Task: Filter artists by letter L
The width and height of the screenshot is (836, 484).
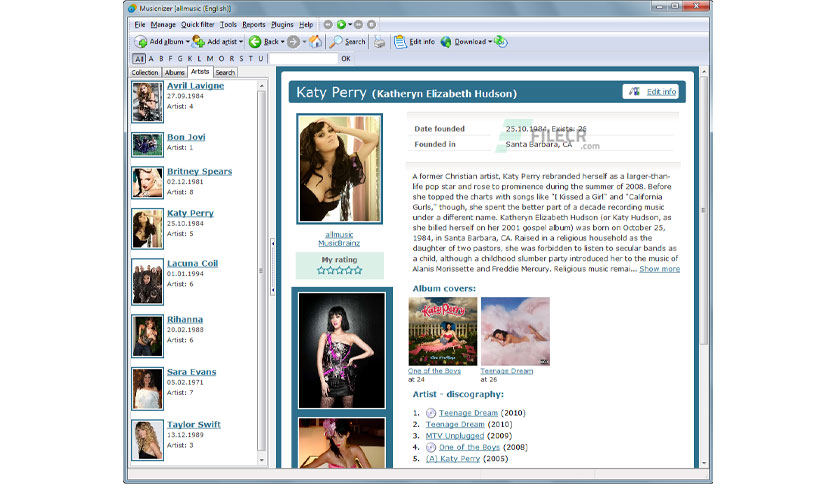Action: 199,59
